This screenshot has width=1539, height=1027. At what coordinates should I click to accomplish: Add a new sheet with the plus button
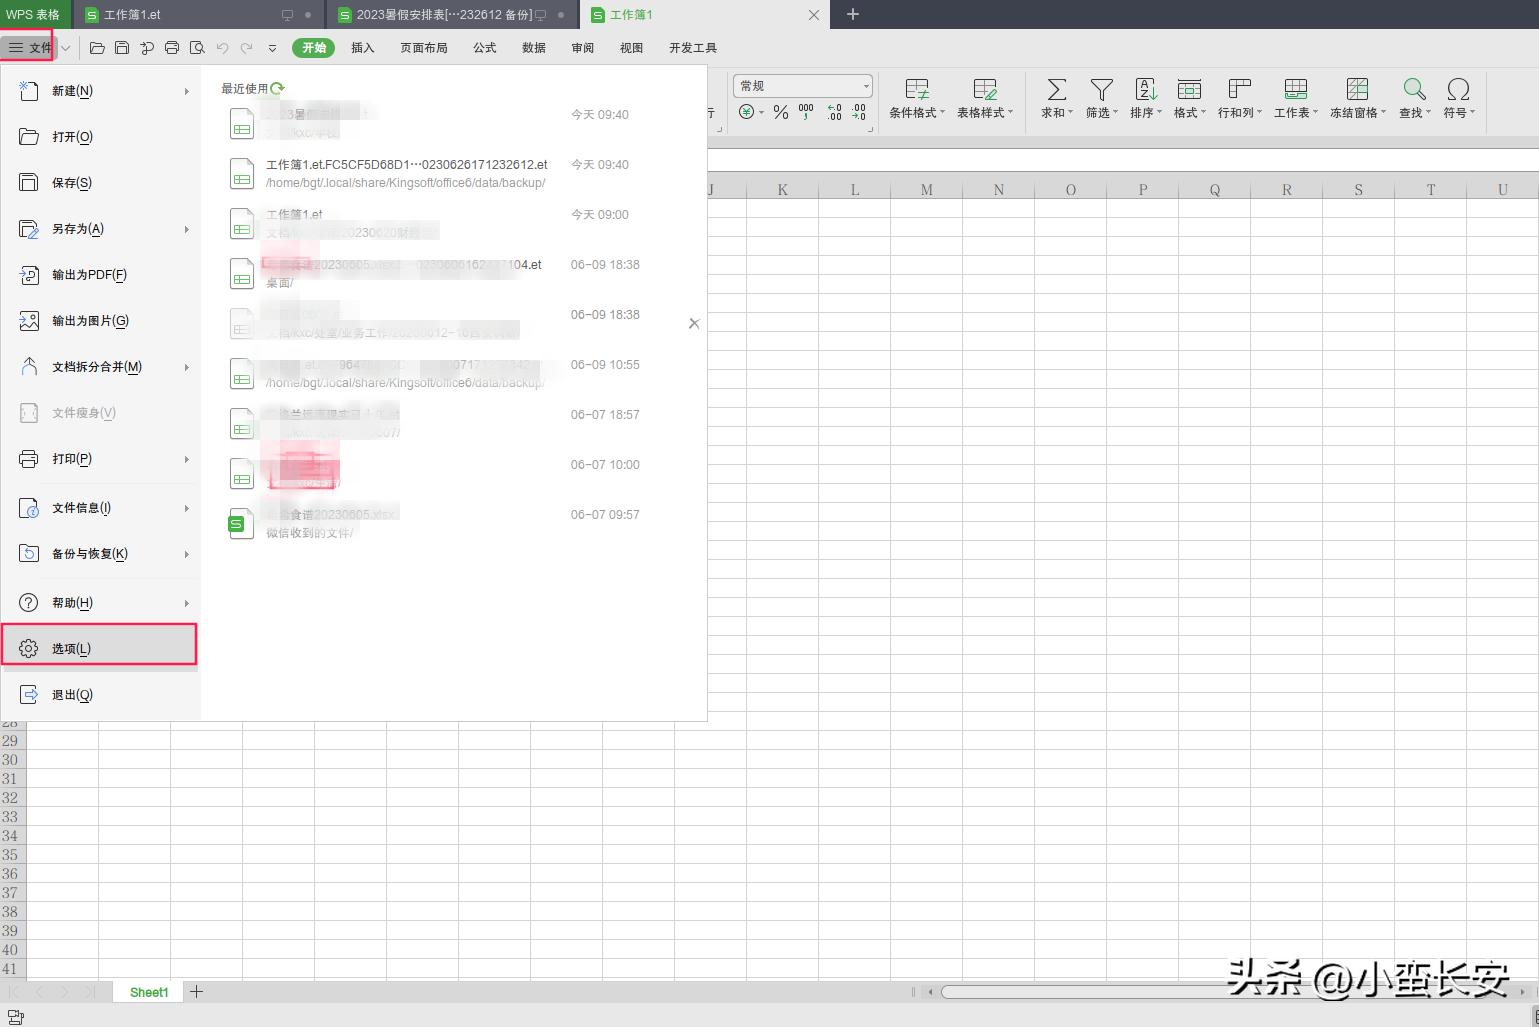tap(196, 991)
